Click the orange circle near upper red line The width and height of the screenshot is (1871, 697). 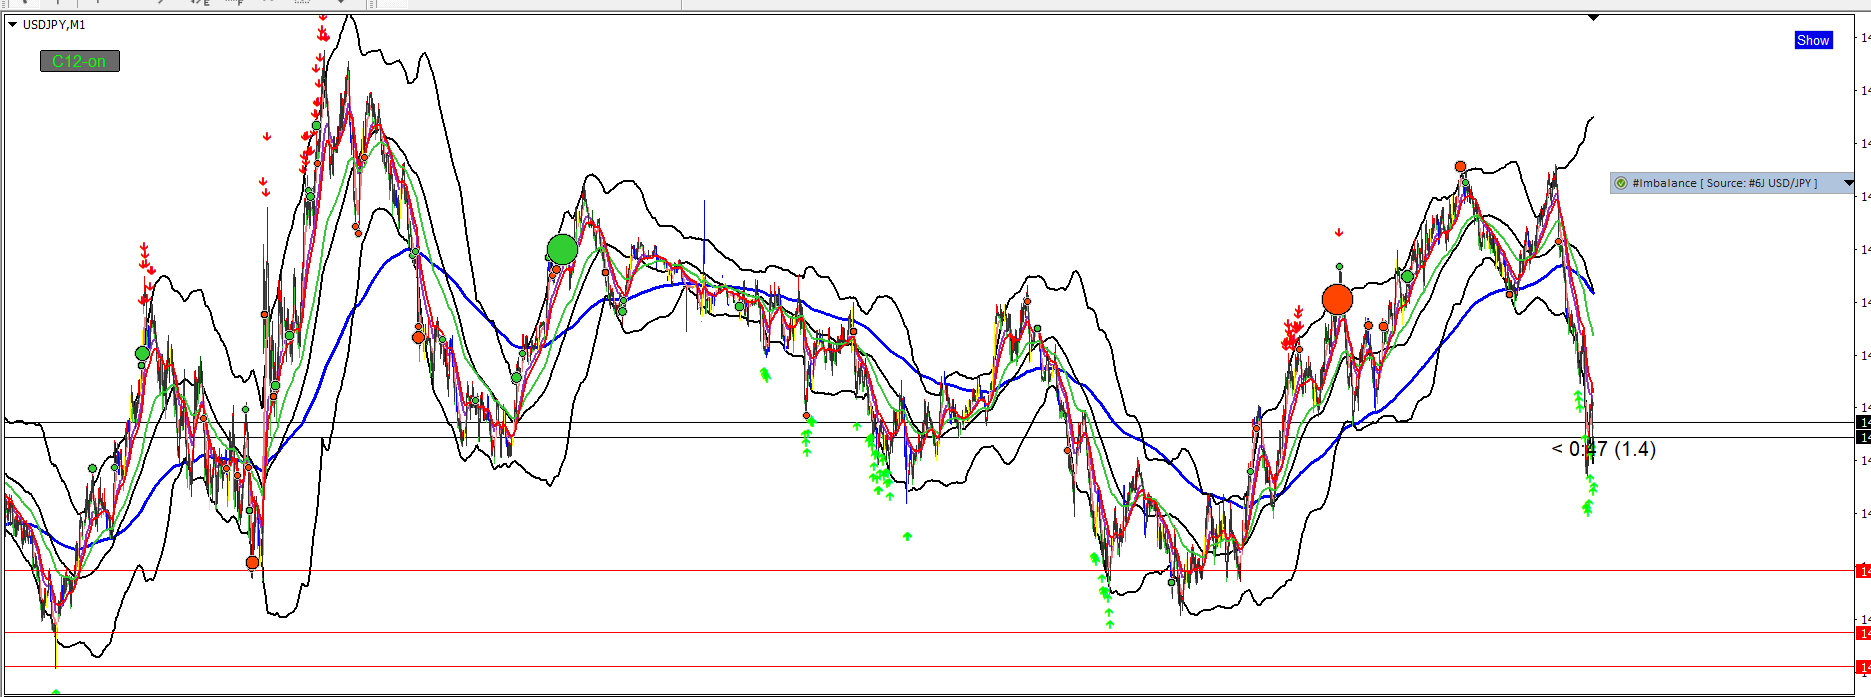click(252, 563)
